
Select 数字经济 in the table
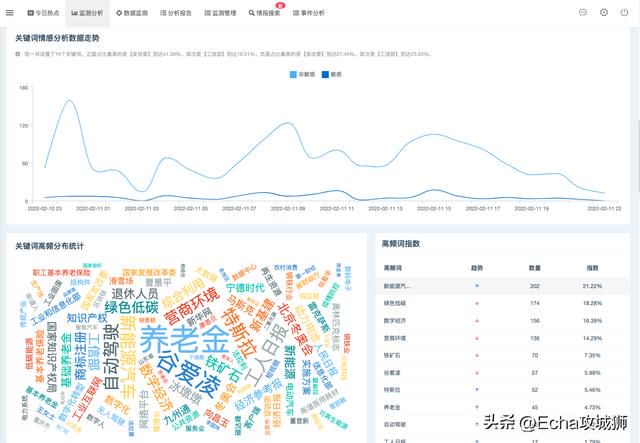tap(395, 321)
